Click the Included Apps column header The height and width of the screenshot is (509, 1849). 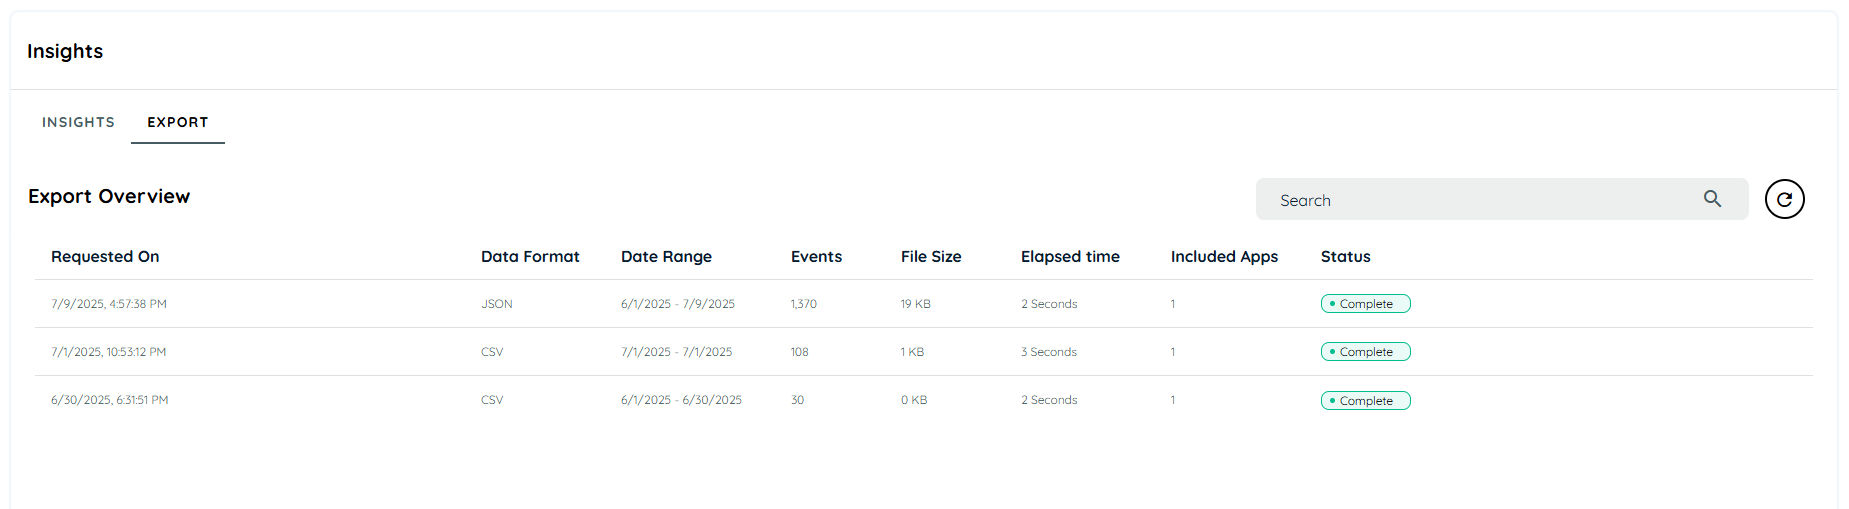(1224, 256)
